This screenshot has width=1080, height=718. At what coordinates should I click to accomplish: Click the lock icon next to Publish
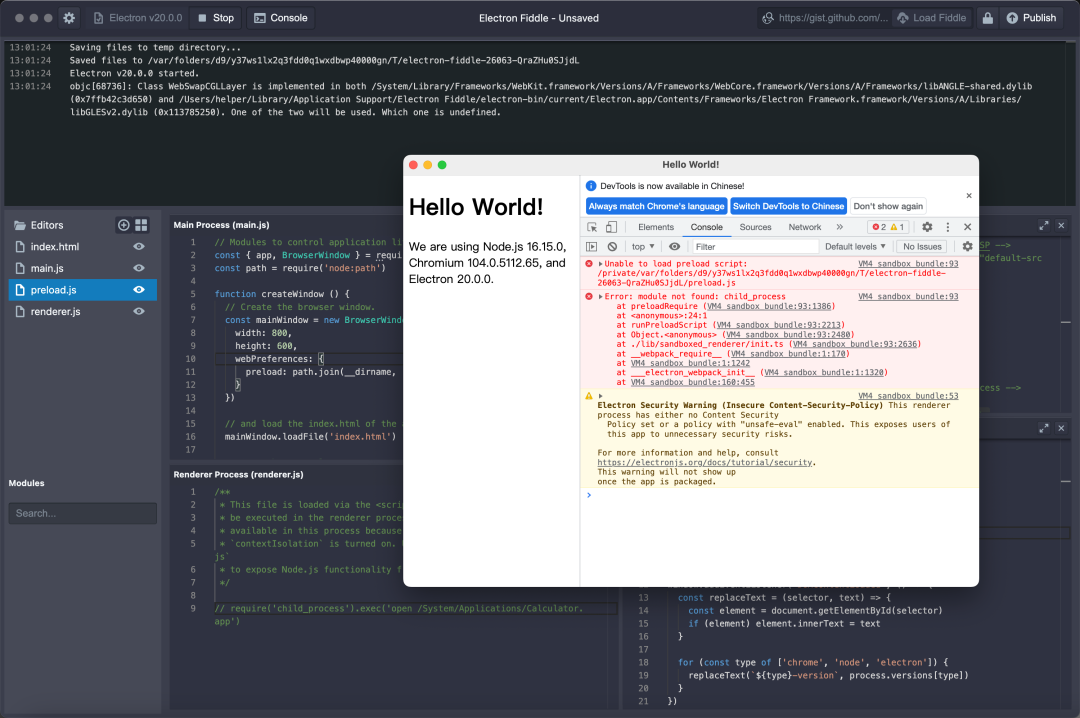click(x=988, y=18)
